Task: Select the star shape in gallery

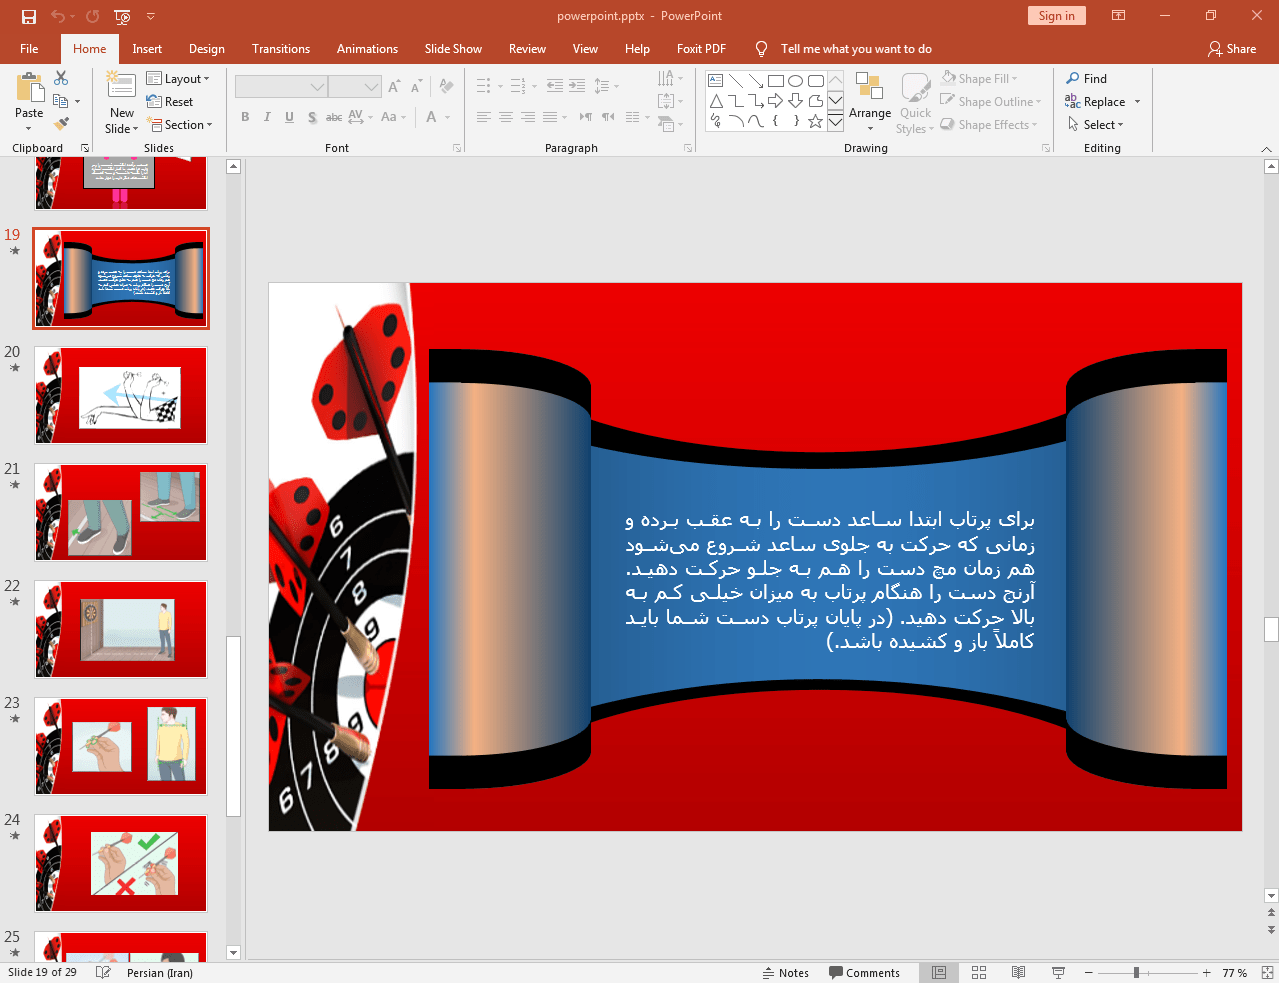Action: click(815, 121)
